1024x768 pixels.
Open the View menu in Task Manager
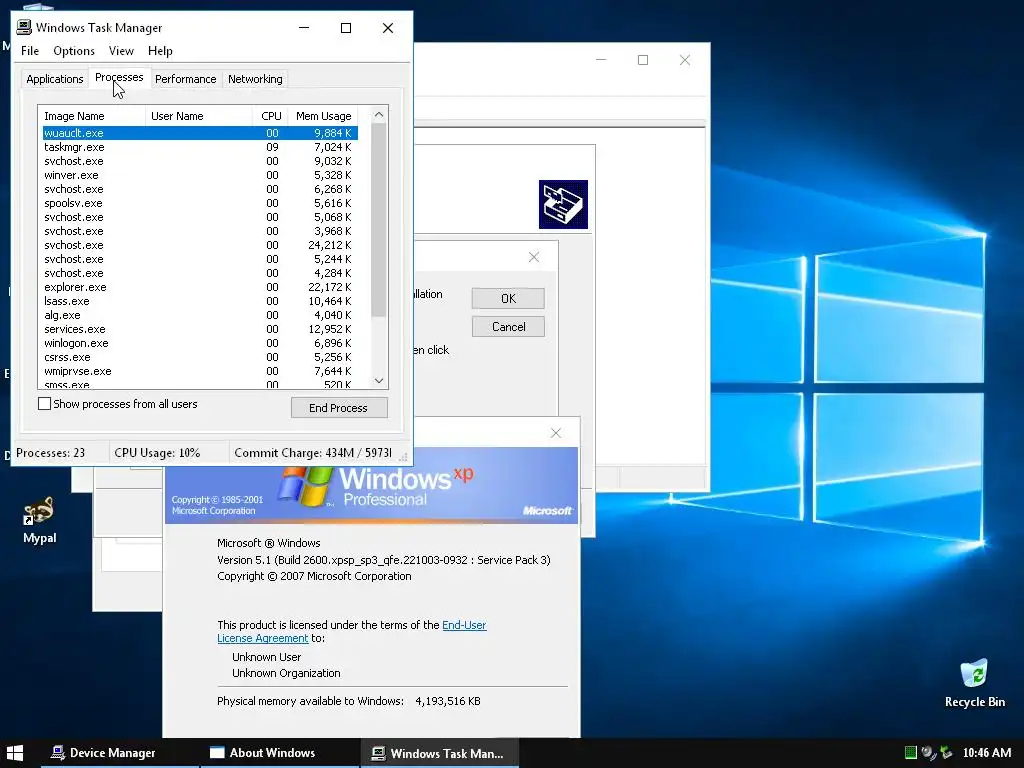121,51
